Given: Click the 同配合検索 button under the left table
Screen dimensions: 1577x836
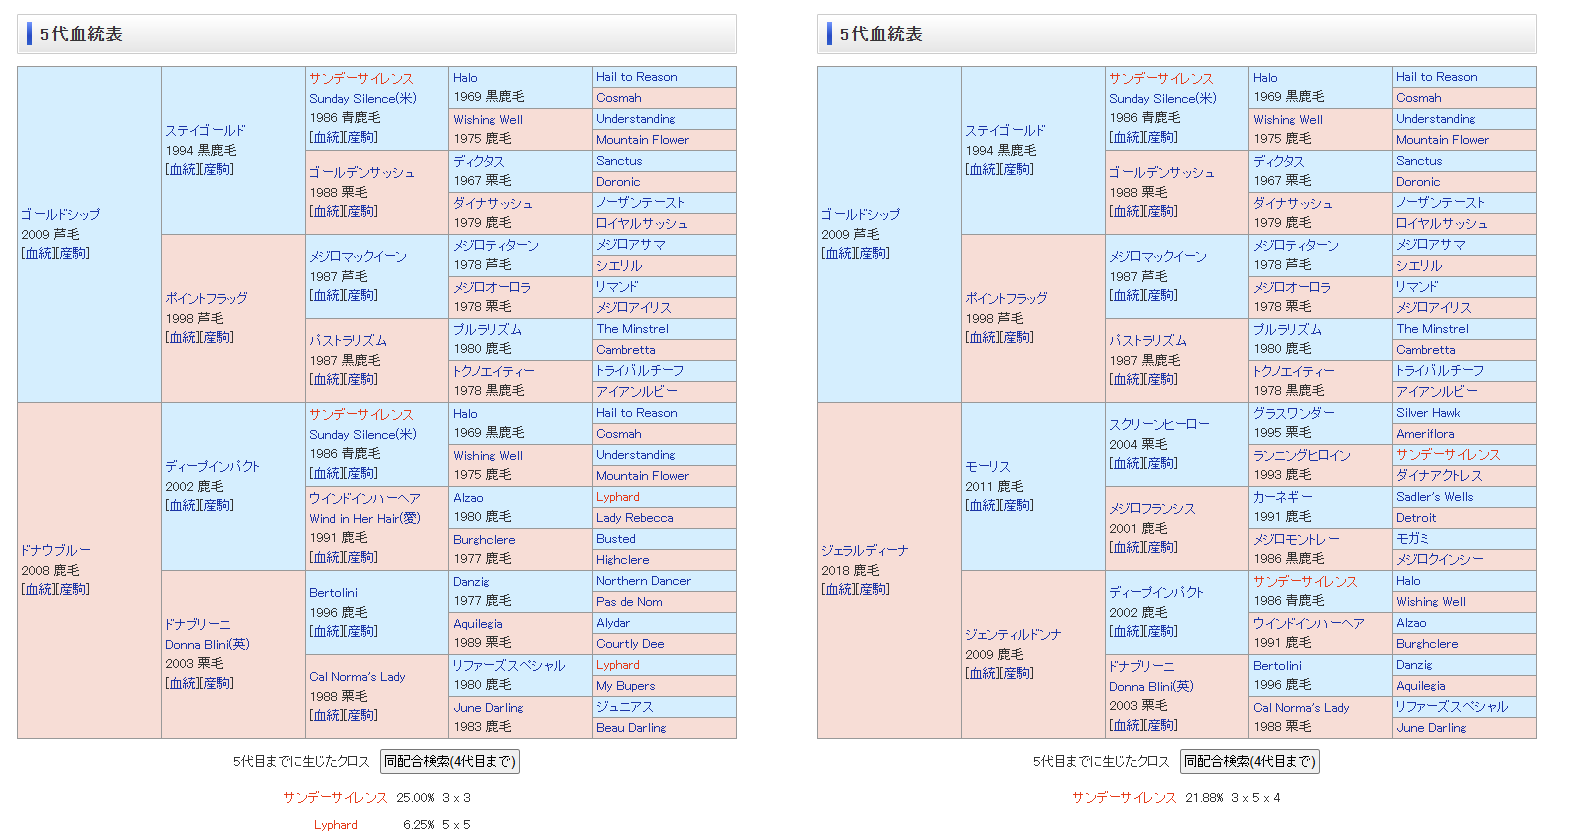Looking at the screenshot, I should click(449, 762).
